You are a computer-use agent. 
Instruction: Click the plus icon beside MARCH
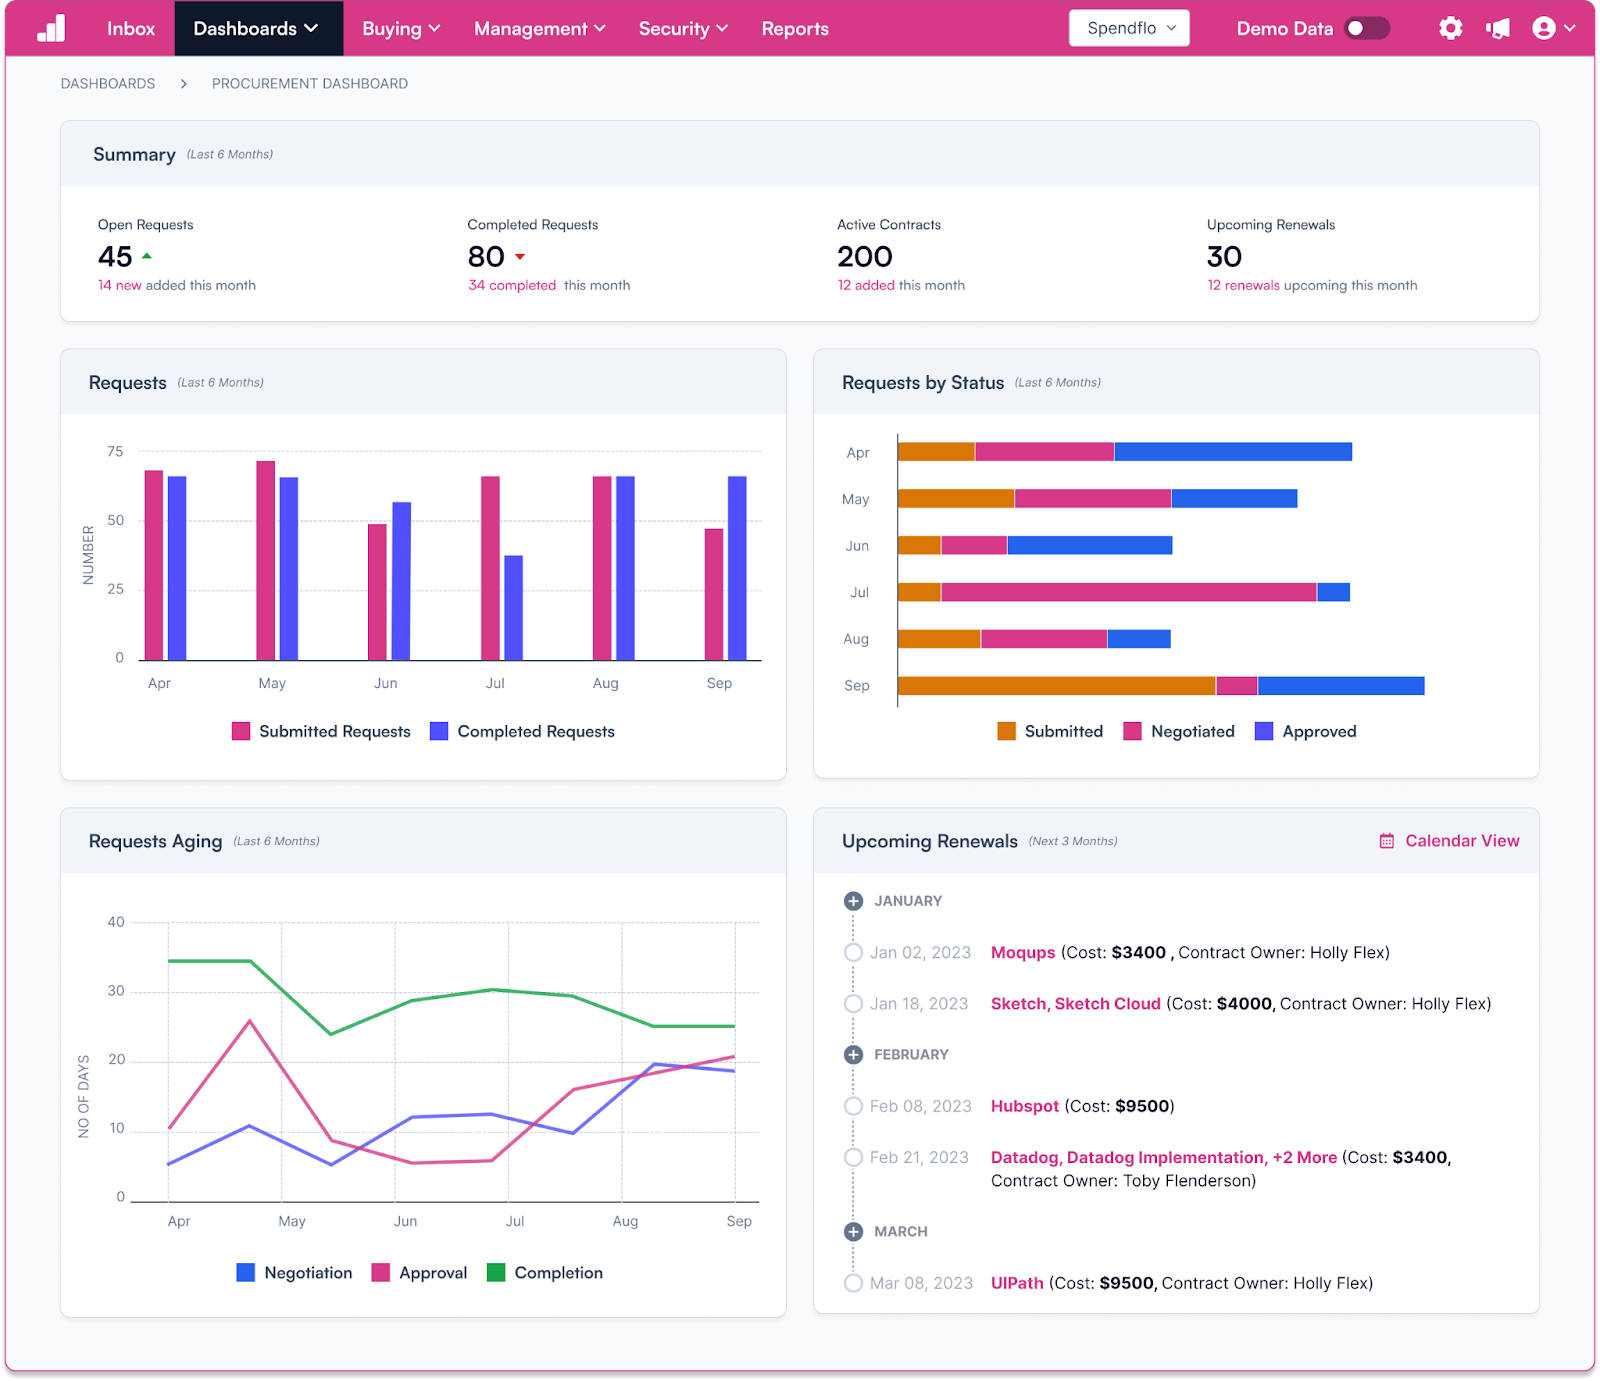pyautogui.click(x=853, y=1232)
